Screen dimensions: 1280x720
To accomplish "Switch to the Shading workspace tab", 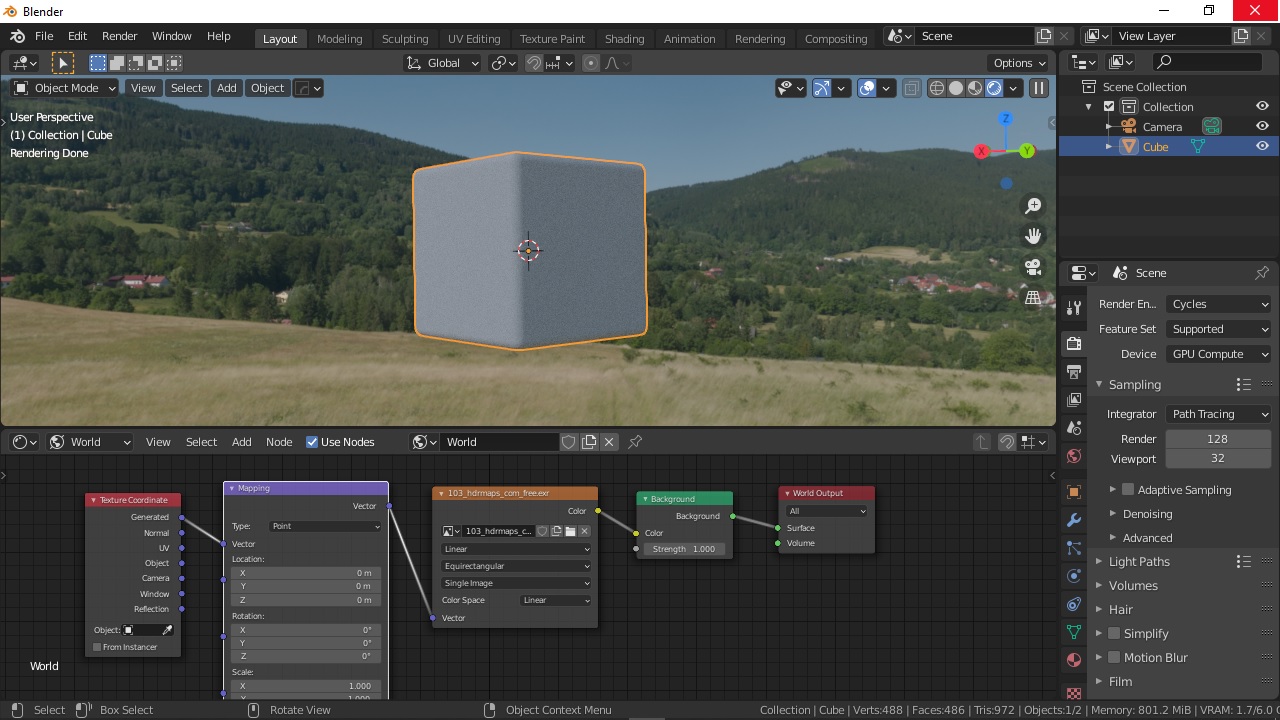I will pos(624,38).
